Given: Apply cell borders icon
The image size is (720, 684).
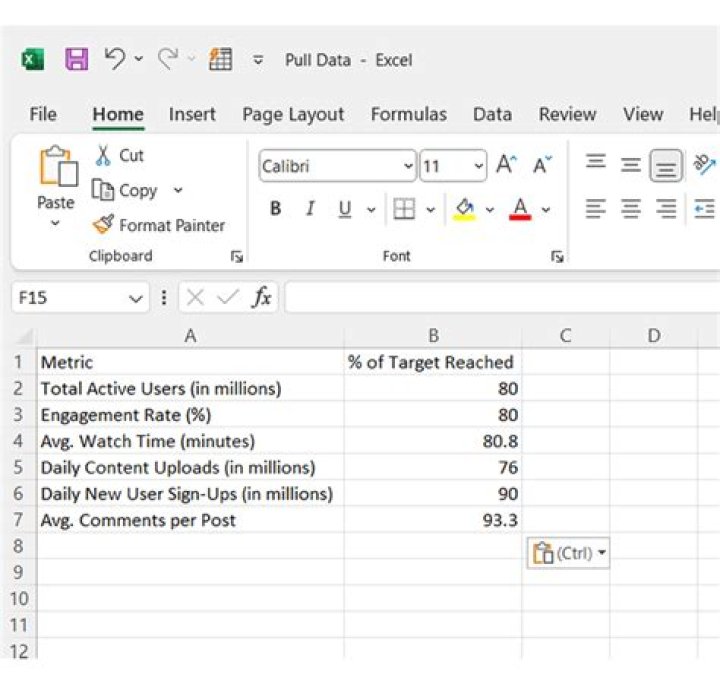Looking at the screenshot, I should (405, 209).
